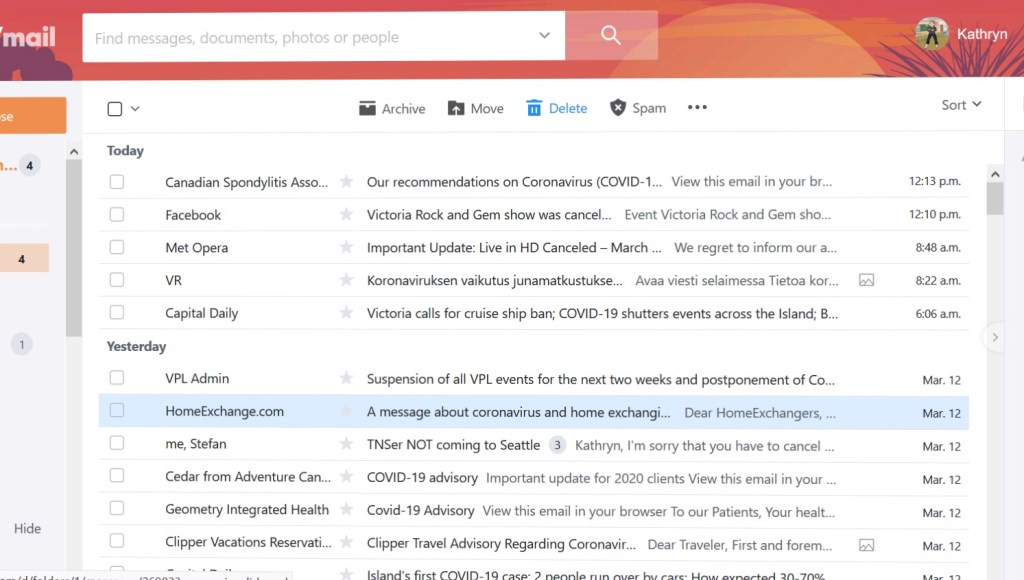Click image attachment icon on VR email
Screen dimensions: 1024x580
866,281
